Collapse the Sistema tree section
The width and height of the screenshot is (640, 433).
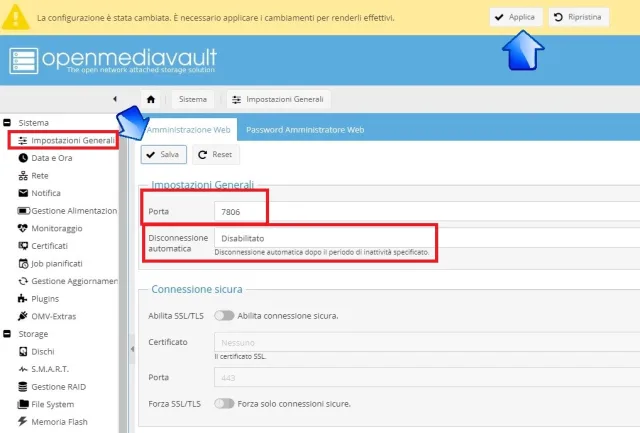[8, 122]
